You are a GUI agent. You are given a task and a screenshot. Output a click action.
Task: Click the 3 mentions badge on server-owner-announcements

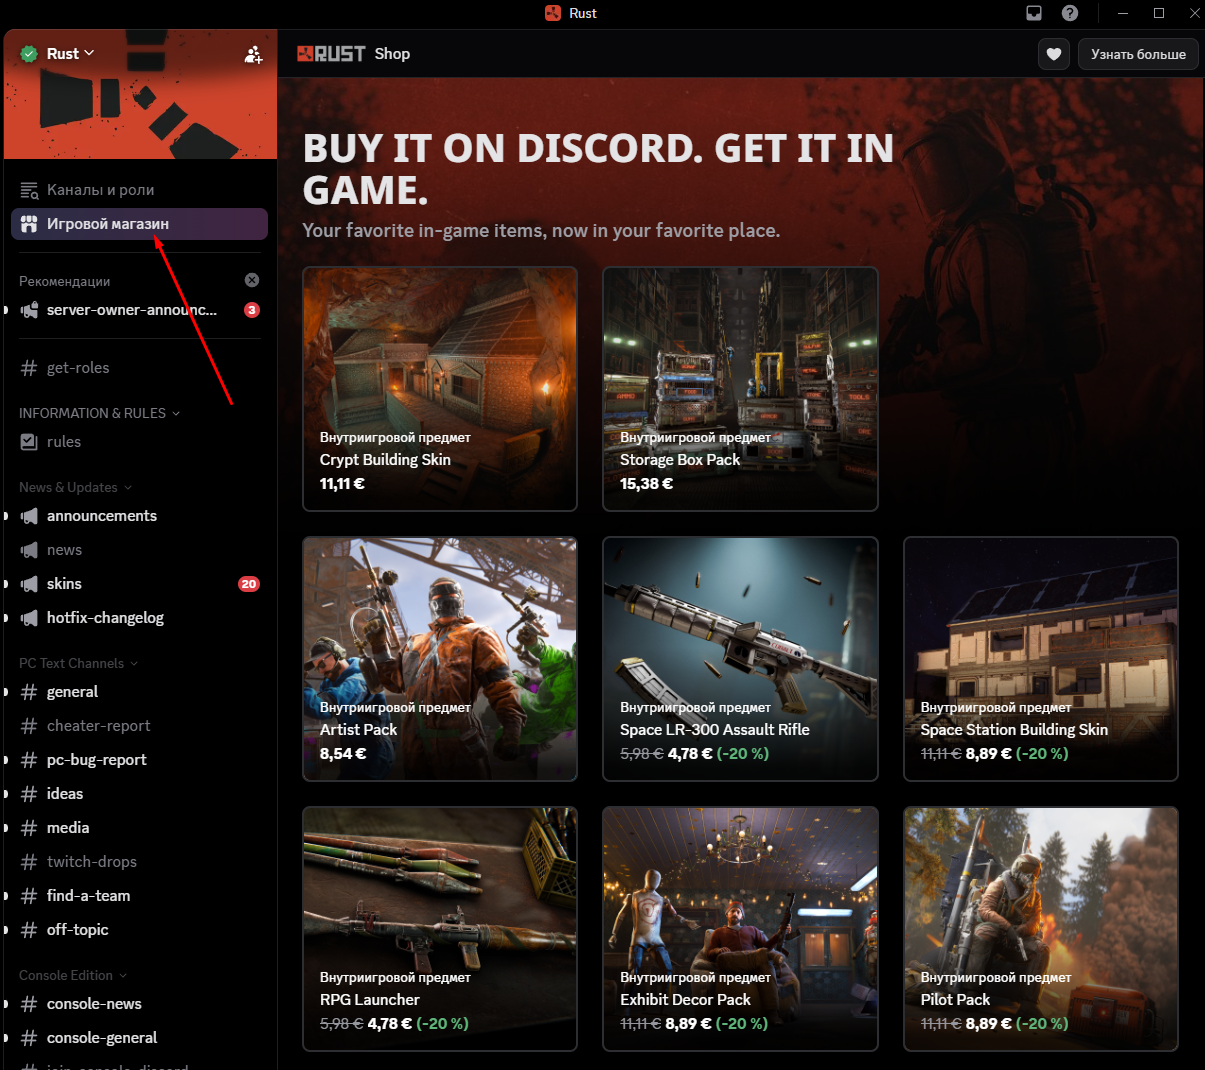click(252, 310)
